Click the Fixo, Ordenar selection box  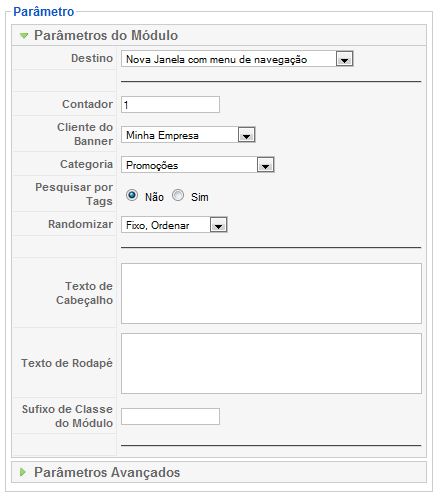[174, 225]
